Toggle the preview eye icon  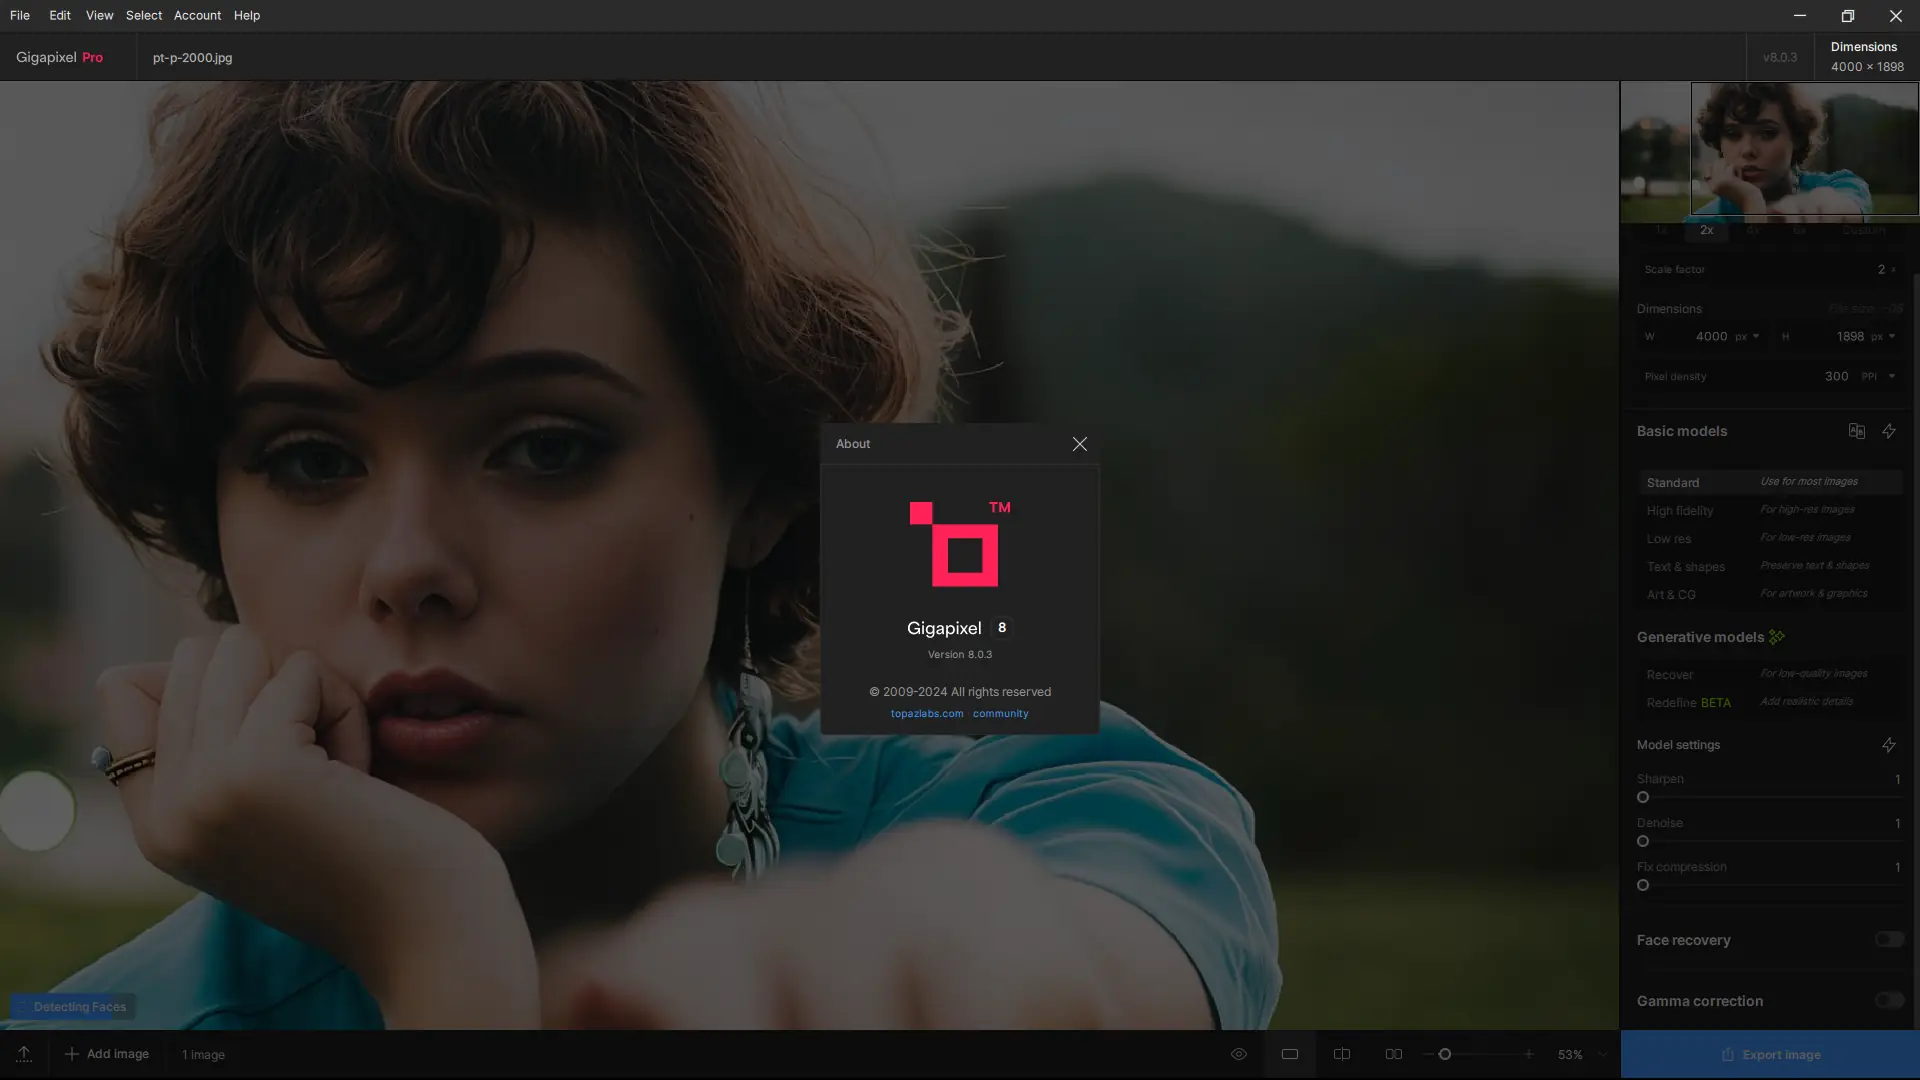(1238, 1054)
